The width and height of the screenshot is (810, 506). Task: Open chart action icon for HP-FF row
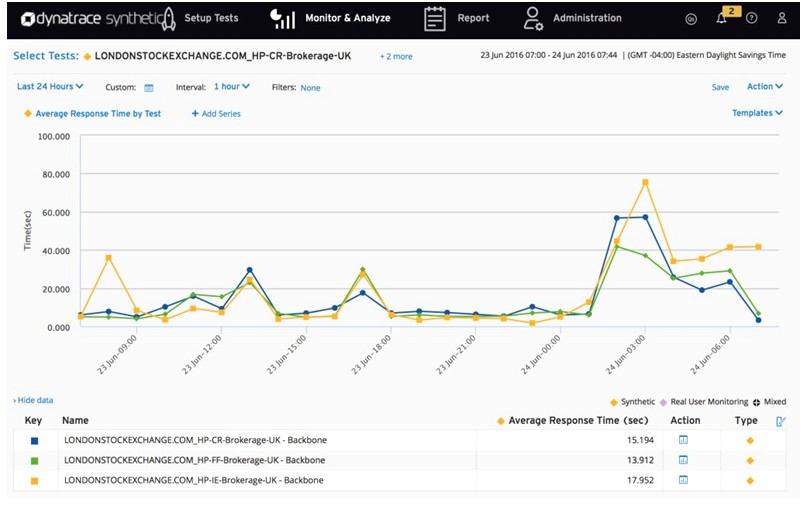[x=683, y=460]
